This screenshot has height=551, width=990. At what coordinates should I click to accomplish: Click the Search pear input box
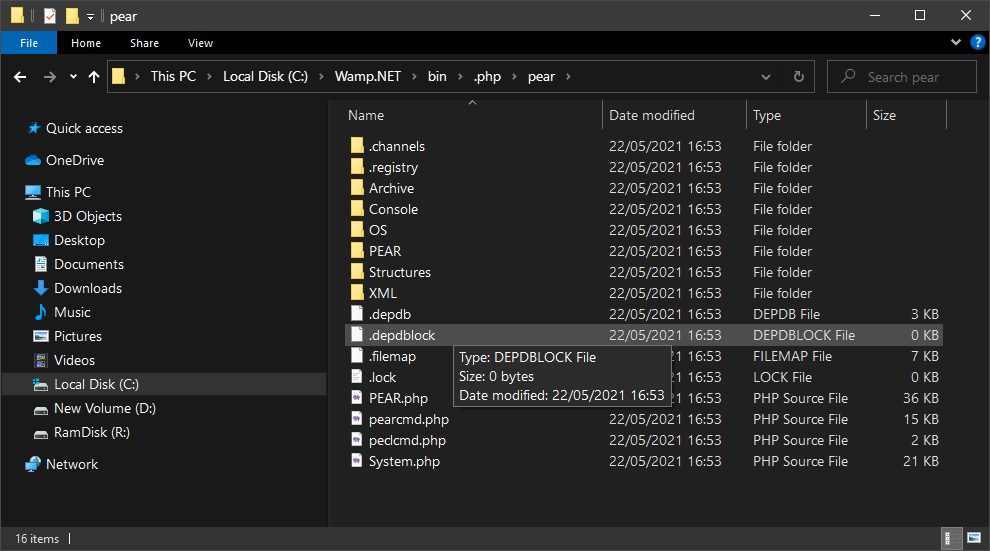tap(903, 77)
